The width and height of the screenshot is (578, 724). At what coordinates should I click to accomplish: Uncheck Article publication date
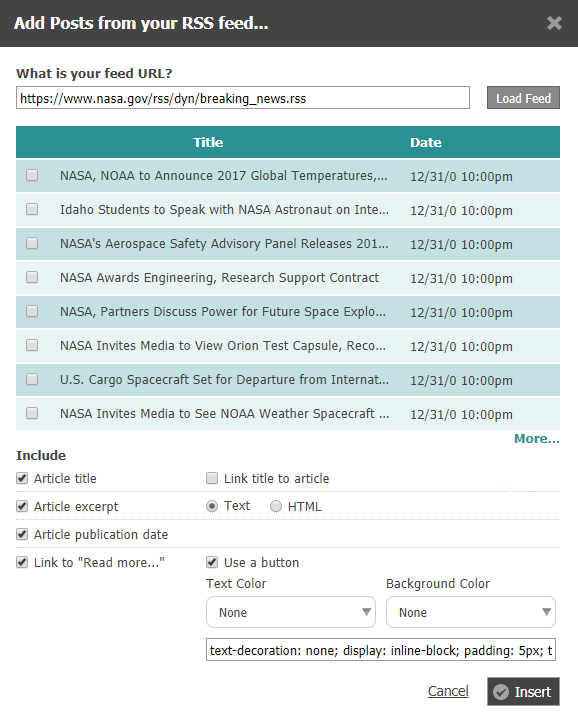pyautogui.click(x=22, y=534)
